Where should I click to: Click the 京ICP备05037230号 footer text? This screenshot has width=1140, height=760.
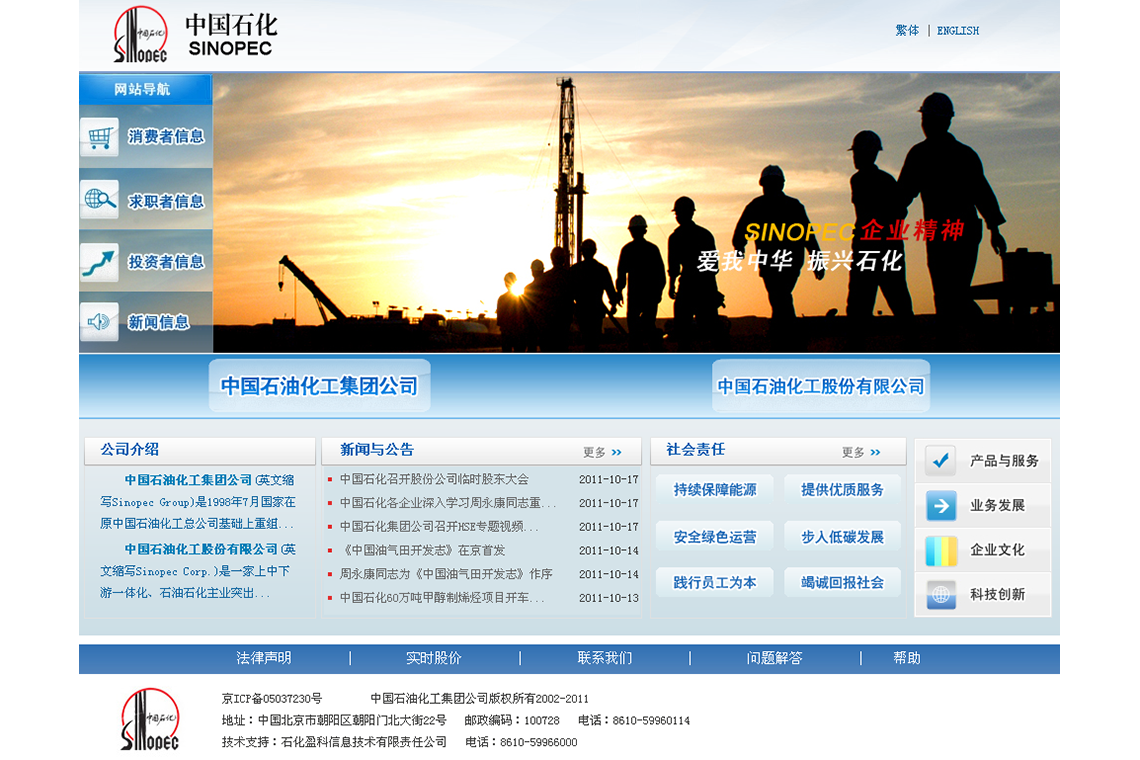pyautogui.click(x=272, y=699)
